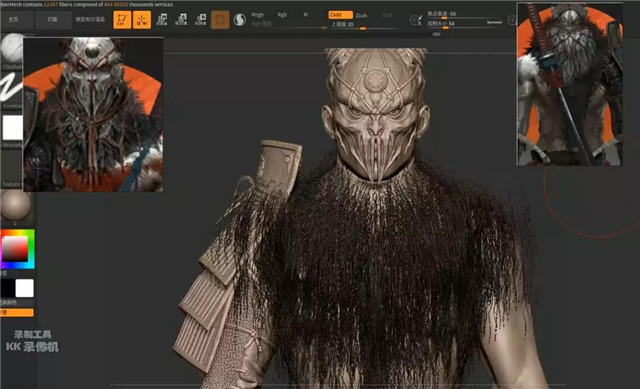Open the ClayBuildup brush selector
Screen dimensions: 640x389
point(12,51)
